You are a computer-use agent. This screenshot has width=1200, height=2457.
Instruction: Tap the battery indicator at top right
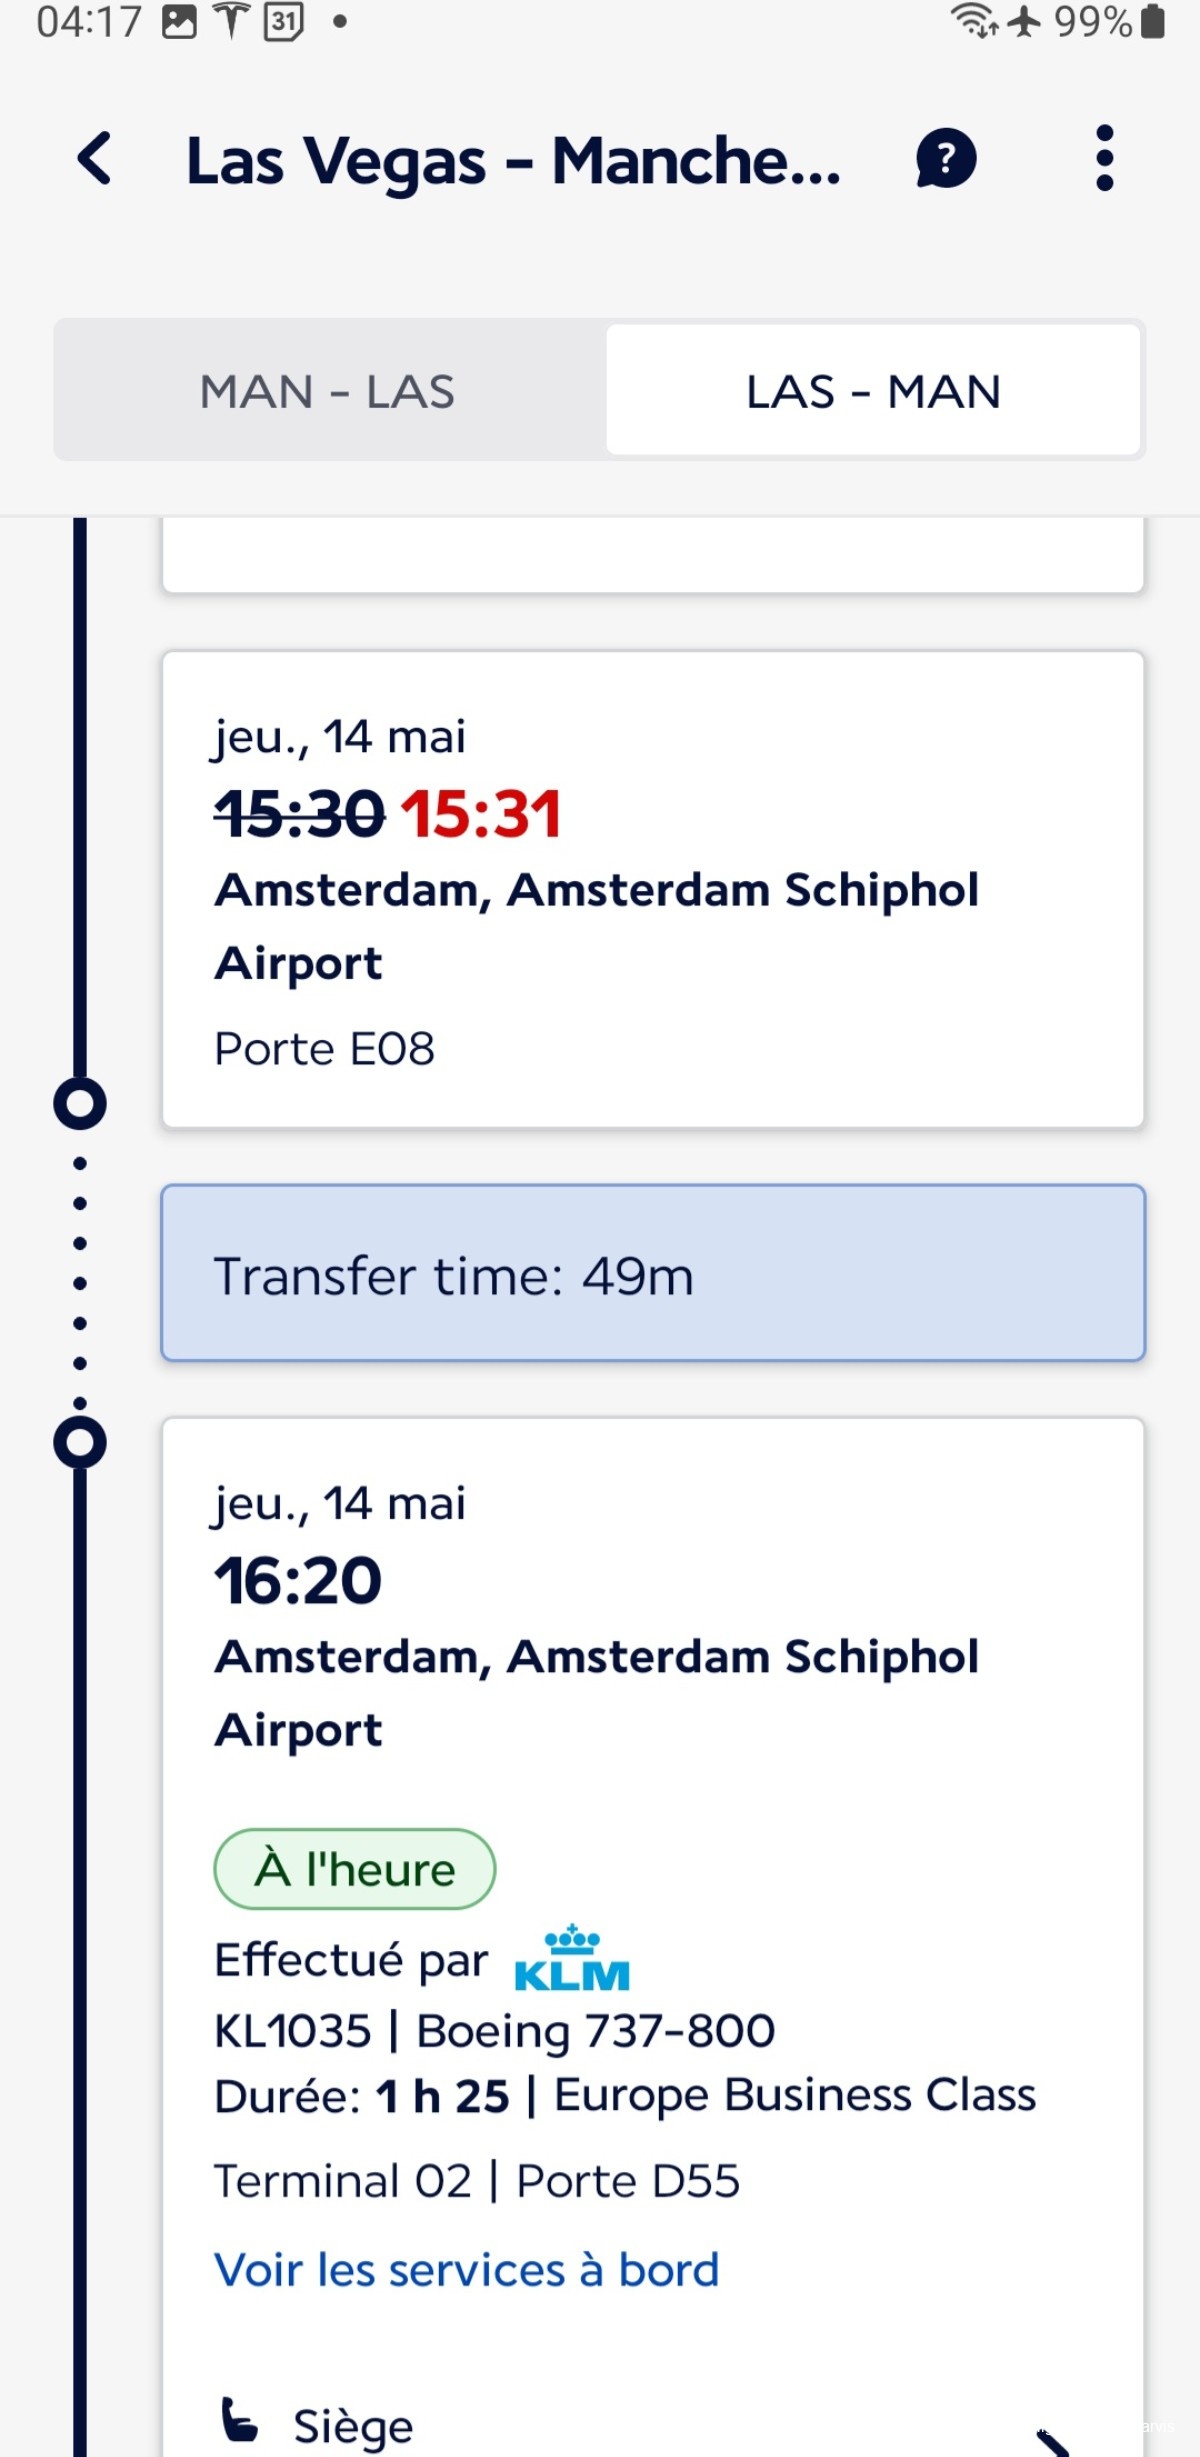tap(1152, 21)
